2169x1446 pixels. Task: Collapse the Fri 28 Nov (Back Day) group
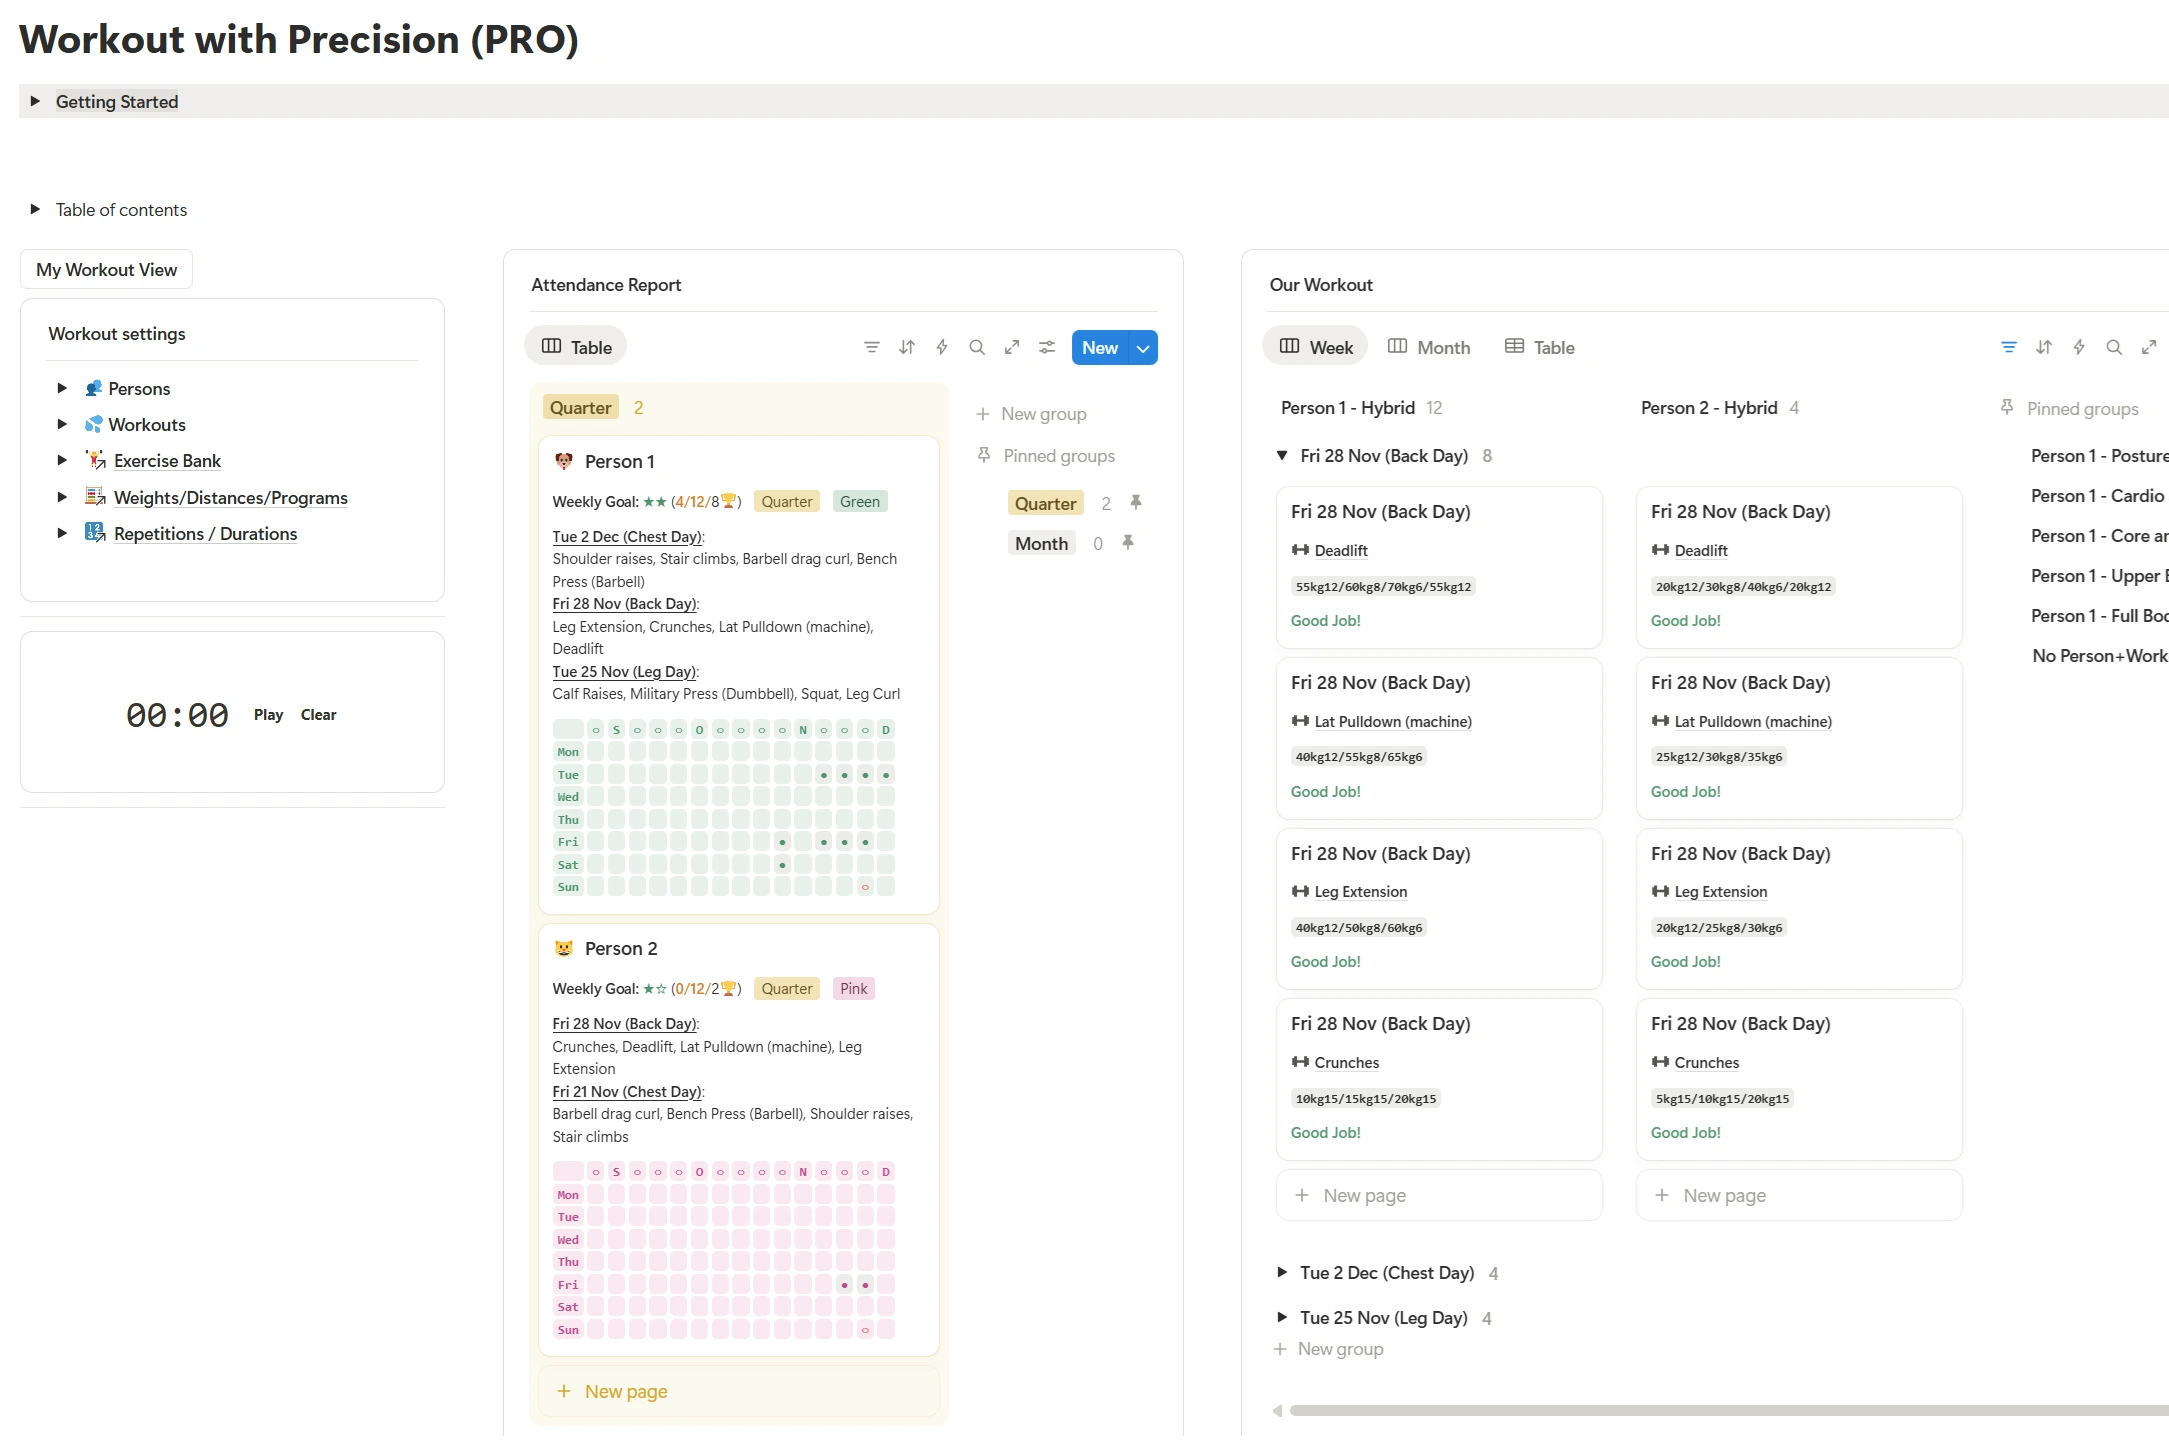coord(1281,455)
